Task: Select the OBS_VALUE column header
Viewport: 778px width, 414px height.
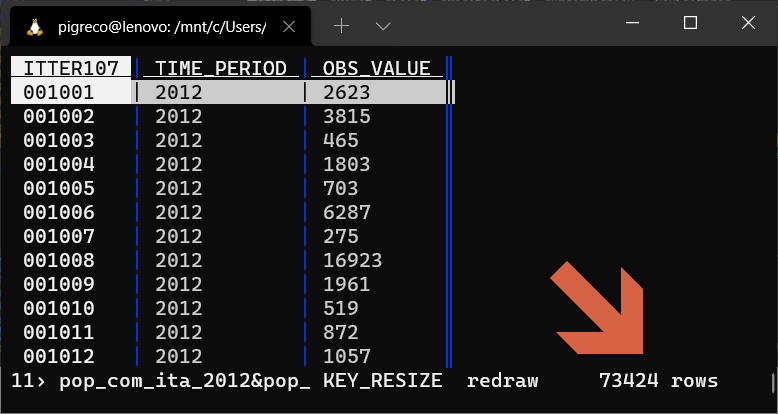Action: coord(377,67)
